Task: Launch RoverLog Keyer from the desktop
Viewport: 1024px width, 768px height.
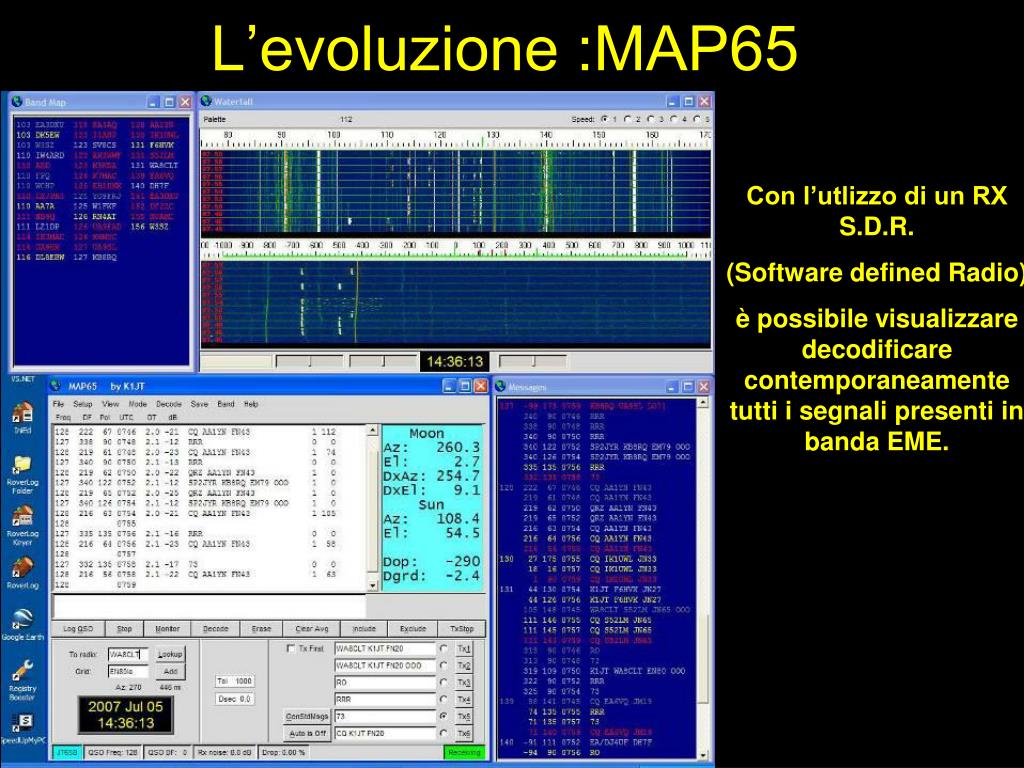Action: tap(22, 525)
